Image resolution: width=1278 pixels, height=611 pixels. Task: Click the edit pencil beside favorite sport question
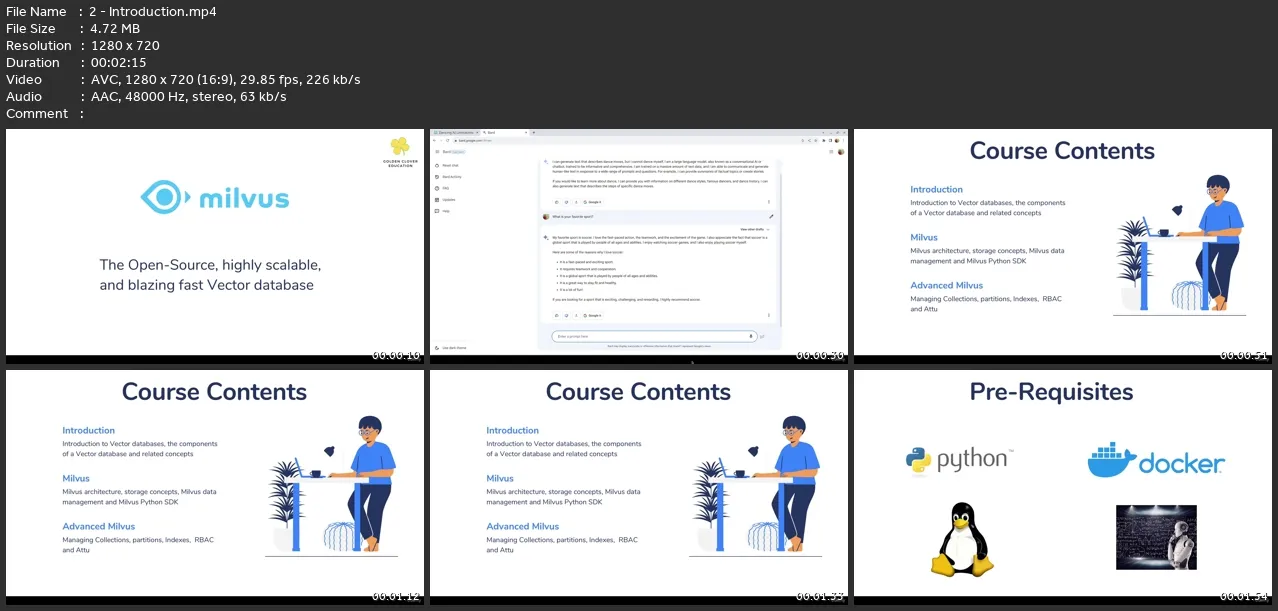tap(771, 216)
